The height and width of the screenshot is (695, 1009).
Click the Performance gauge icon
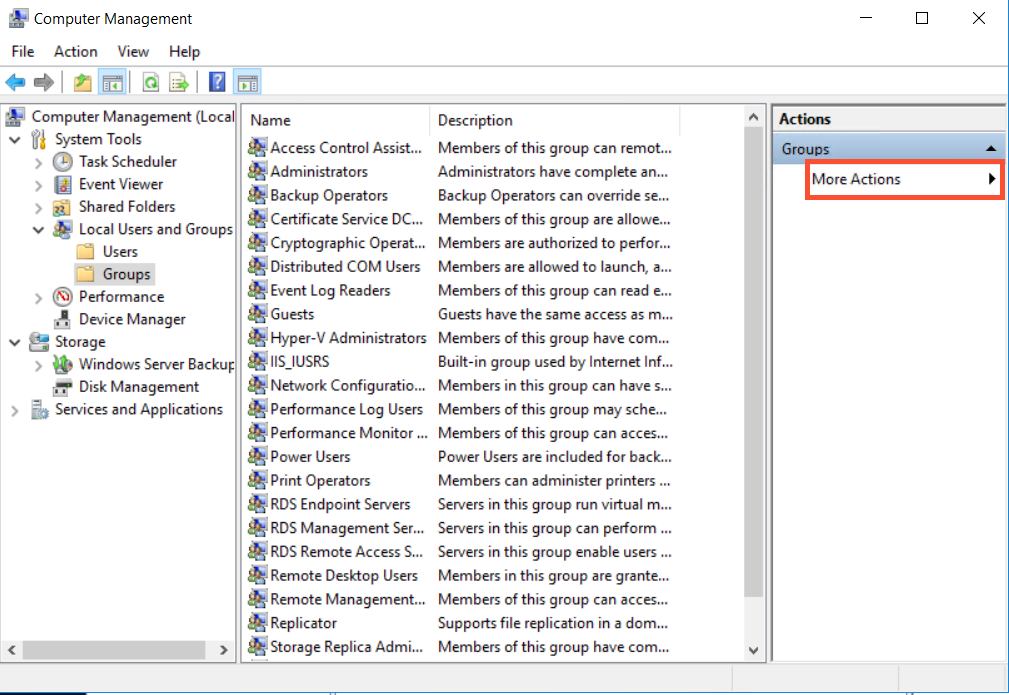(62, 297)
